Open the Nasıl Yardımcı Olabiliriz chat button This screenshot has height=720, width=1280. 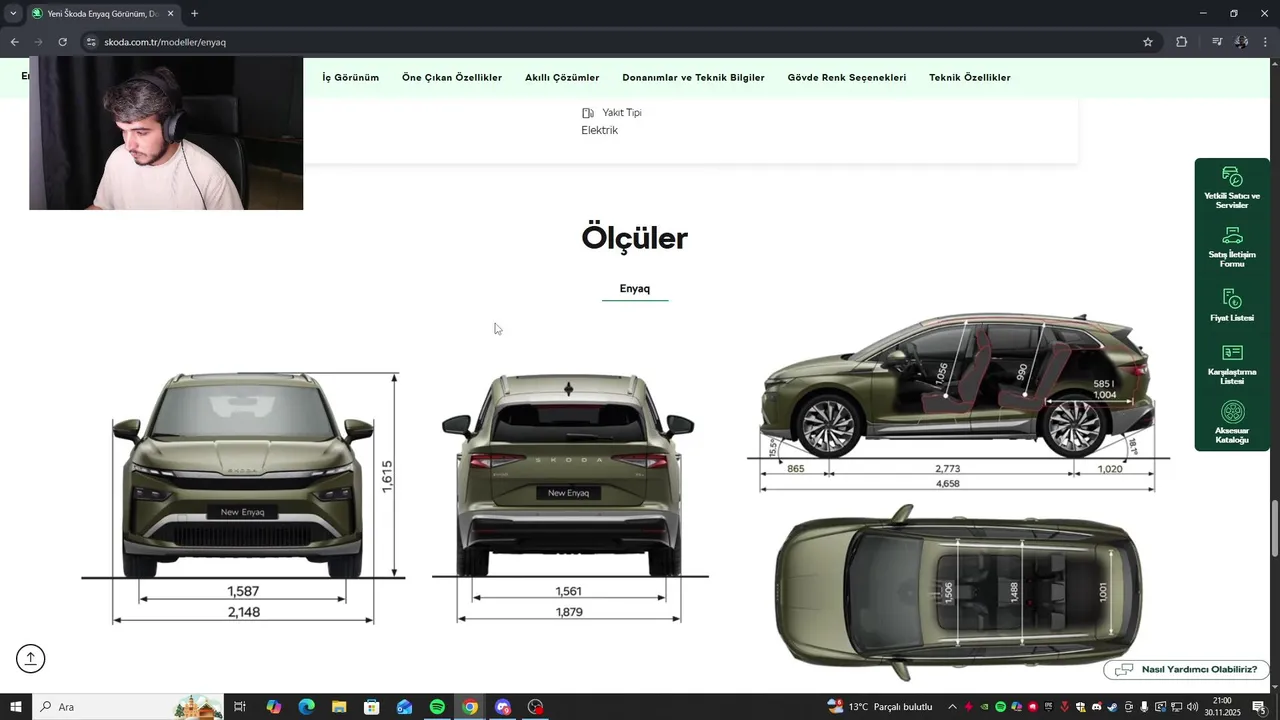pos(1186,670)
